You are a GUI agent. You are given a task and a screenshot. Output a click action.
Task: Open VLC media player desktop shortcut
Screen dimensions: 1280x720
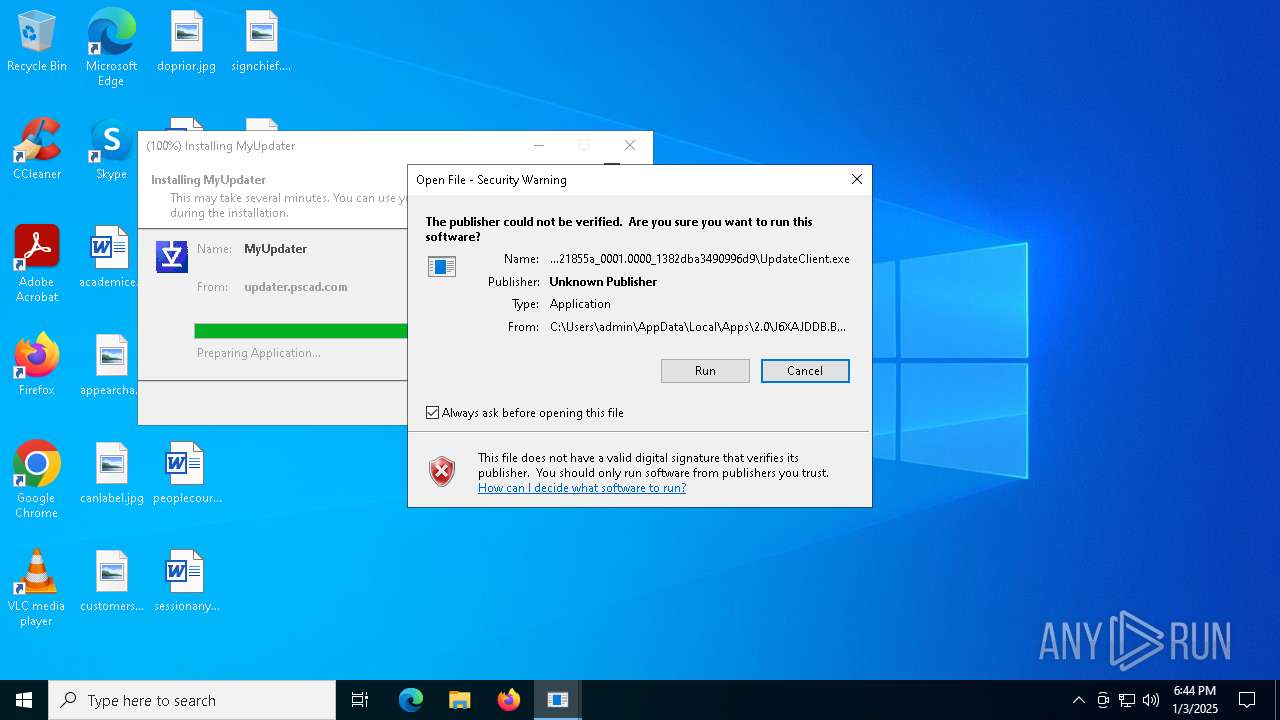click(x=37, y=588)
